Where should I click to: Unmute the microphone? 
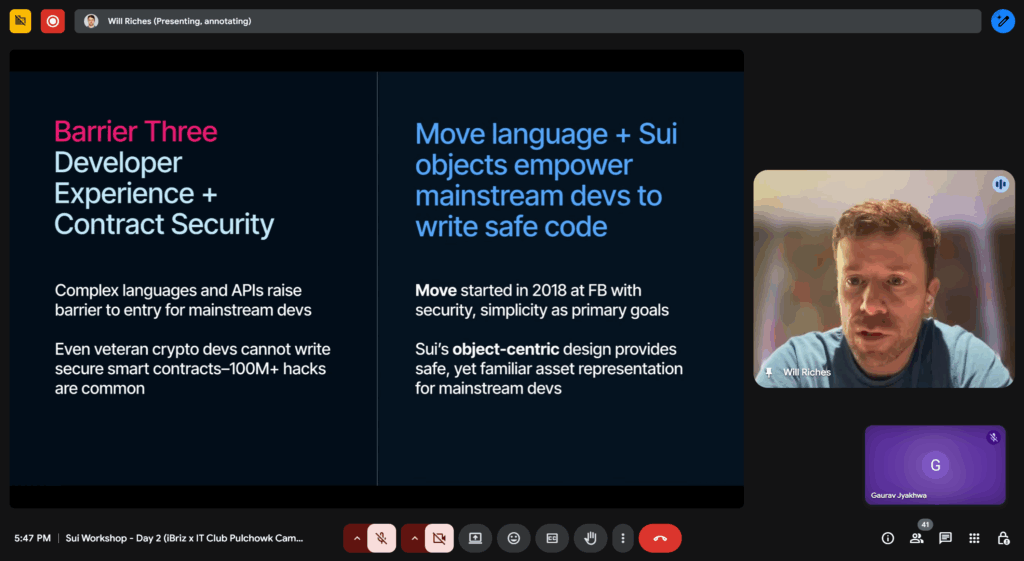click(x=381, y=538)
